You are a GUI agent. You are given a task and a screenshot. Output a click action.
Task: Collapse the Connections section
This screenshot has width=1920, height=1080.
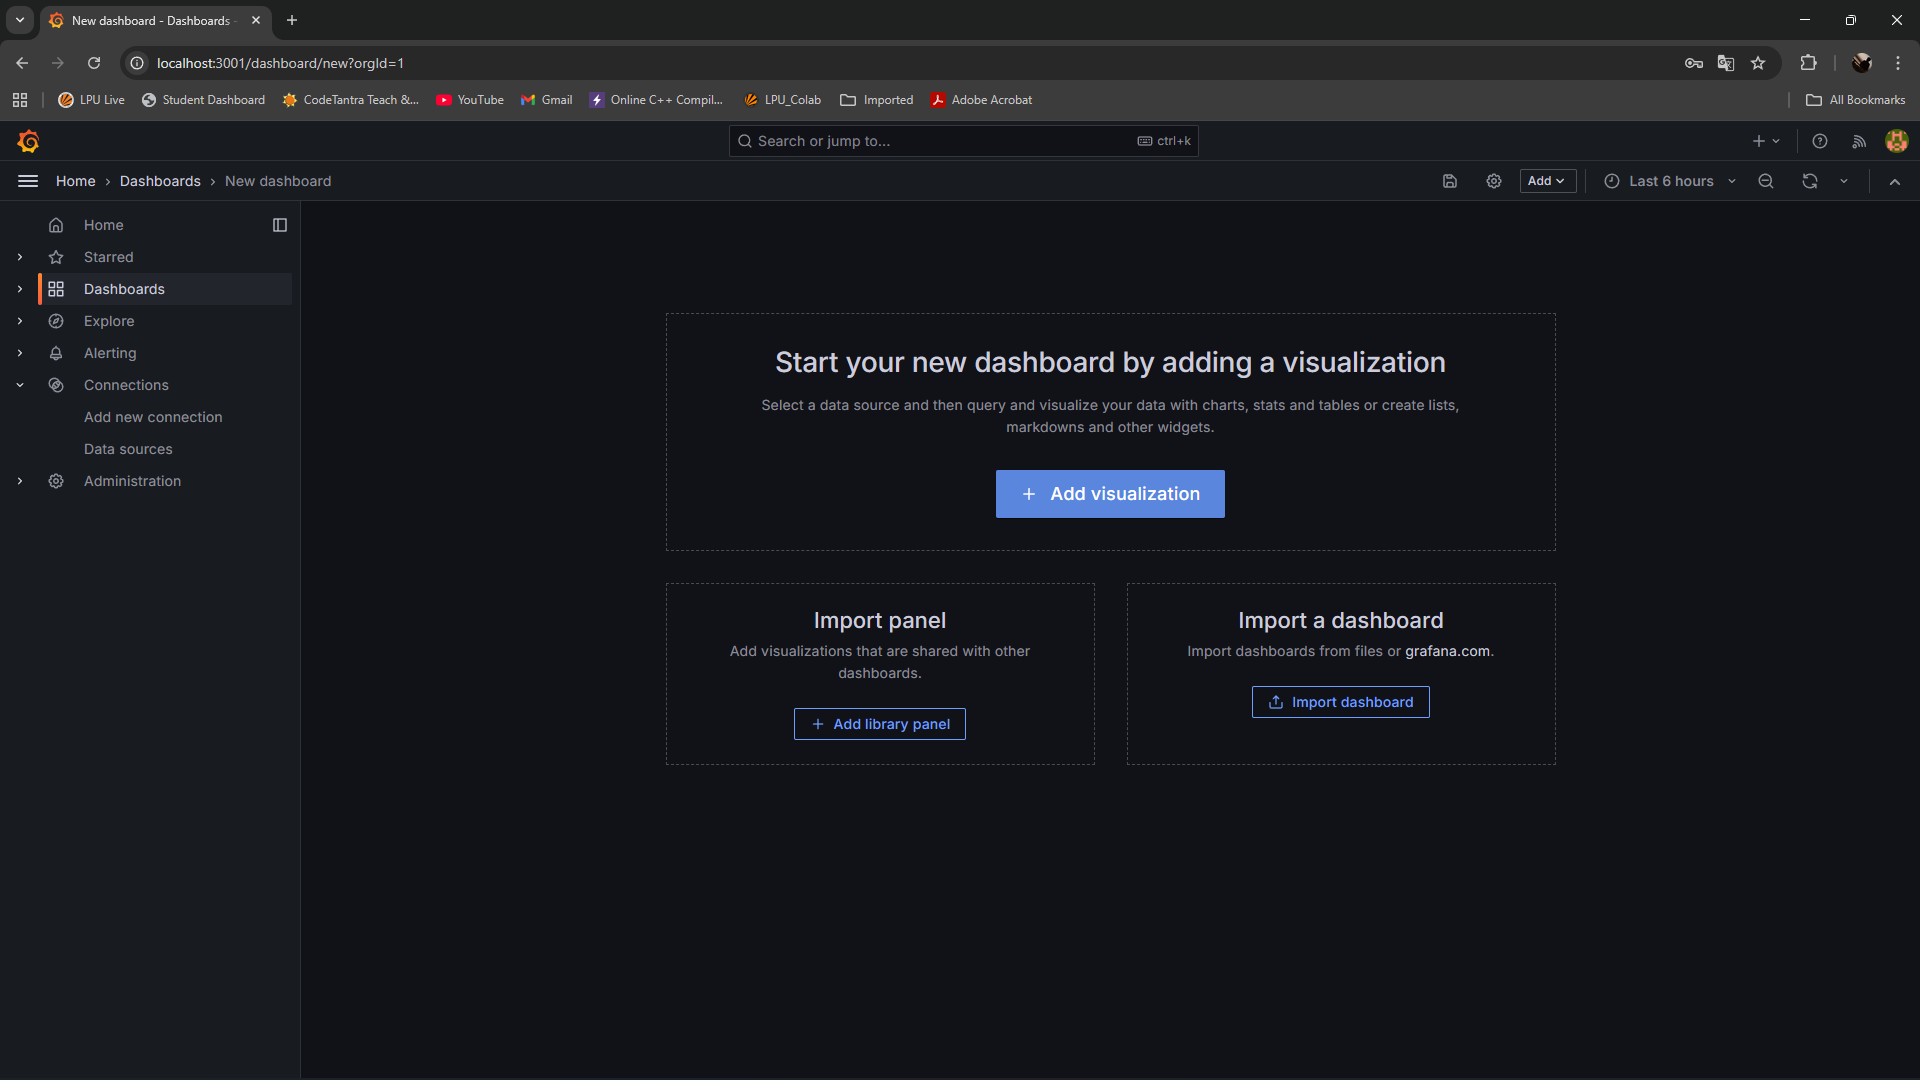[20, 385]
